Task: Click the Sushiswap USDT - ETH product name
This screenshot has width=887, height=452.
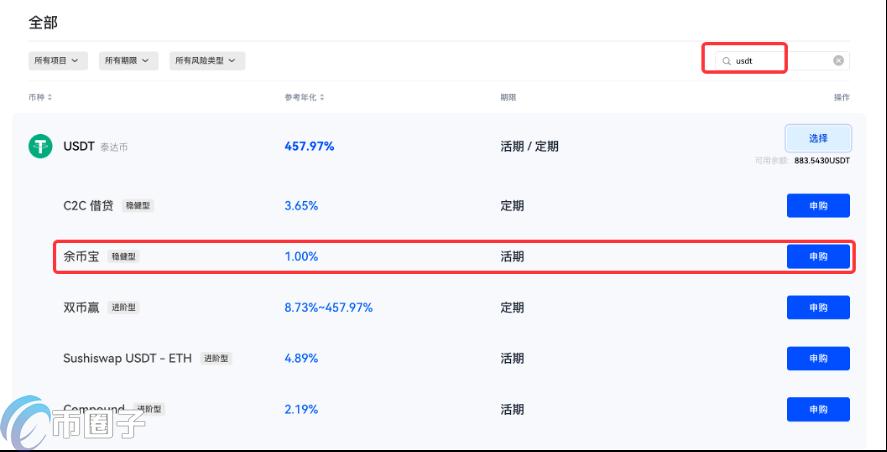Action: (x=127, y=358)
